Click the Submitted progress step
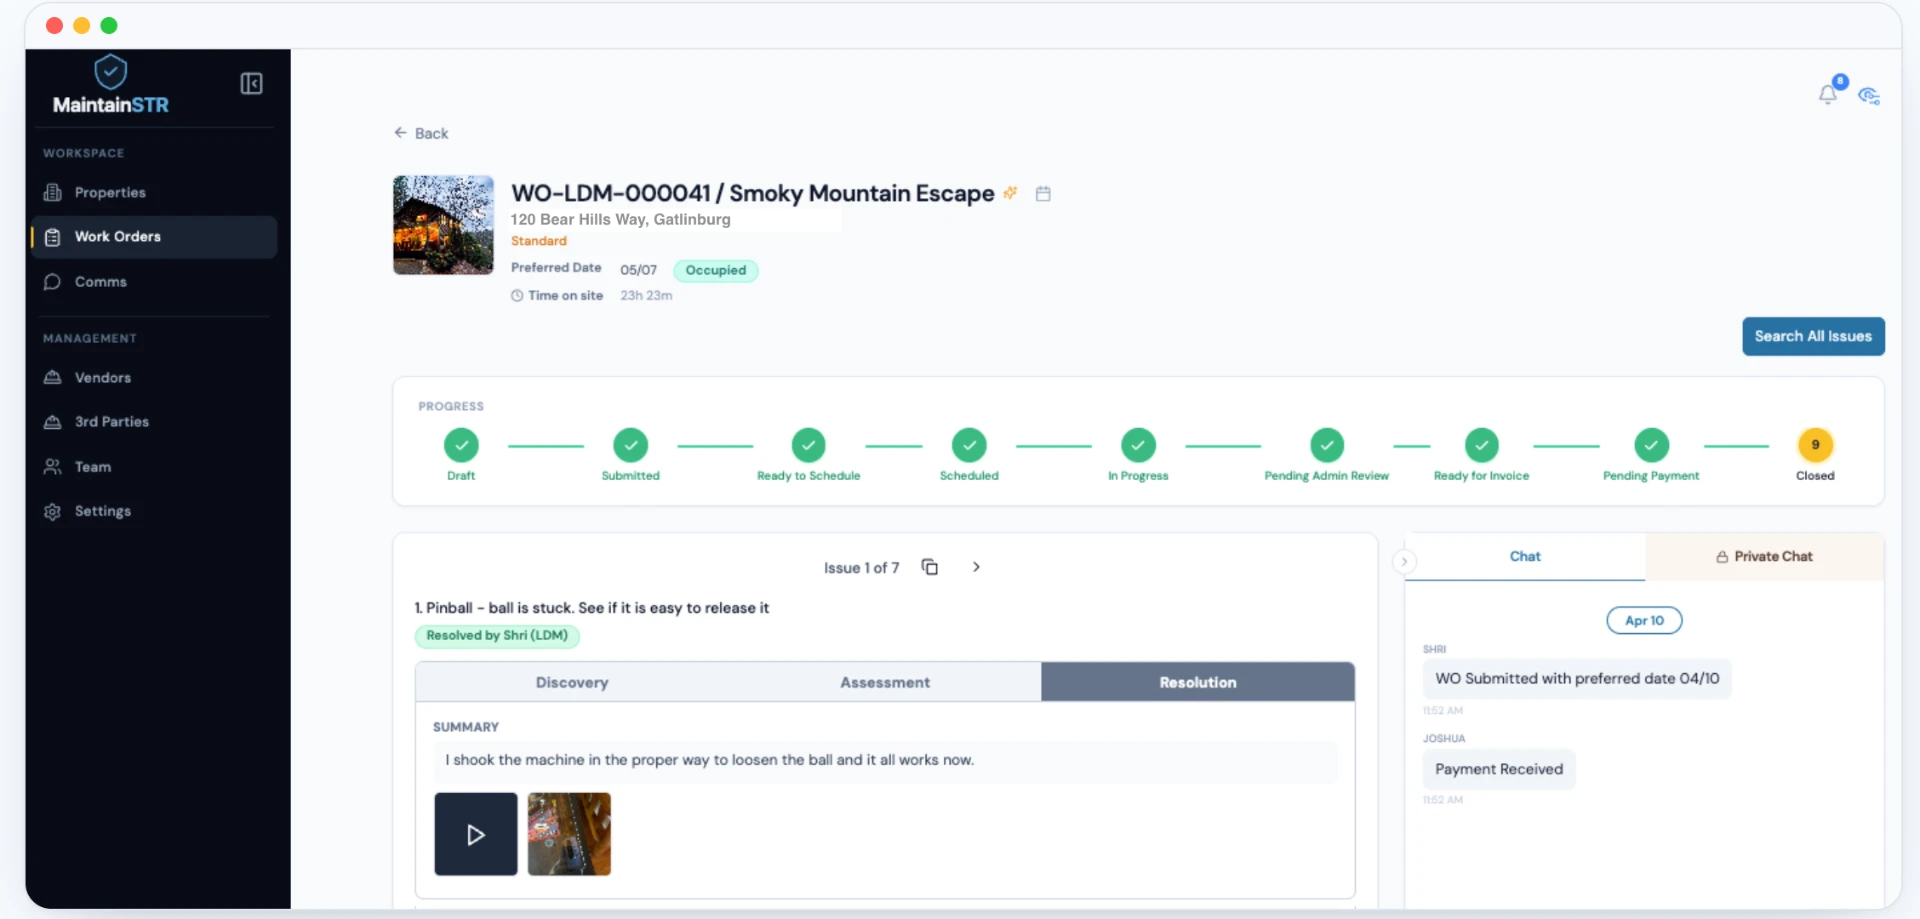 tap(631, 445)
